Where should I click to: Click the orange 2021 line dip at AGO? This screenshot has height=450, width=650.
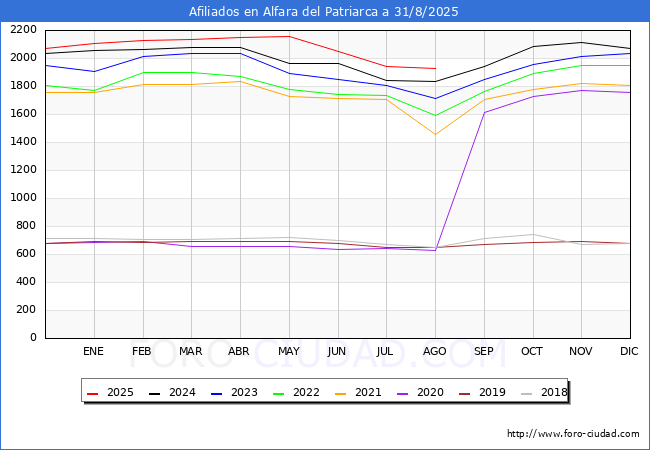pyautogui.click(x=434, y=134)
